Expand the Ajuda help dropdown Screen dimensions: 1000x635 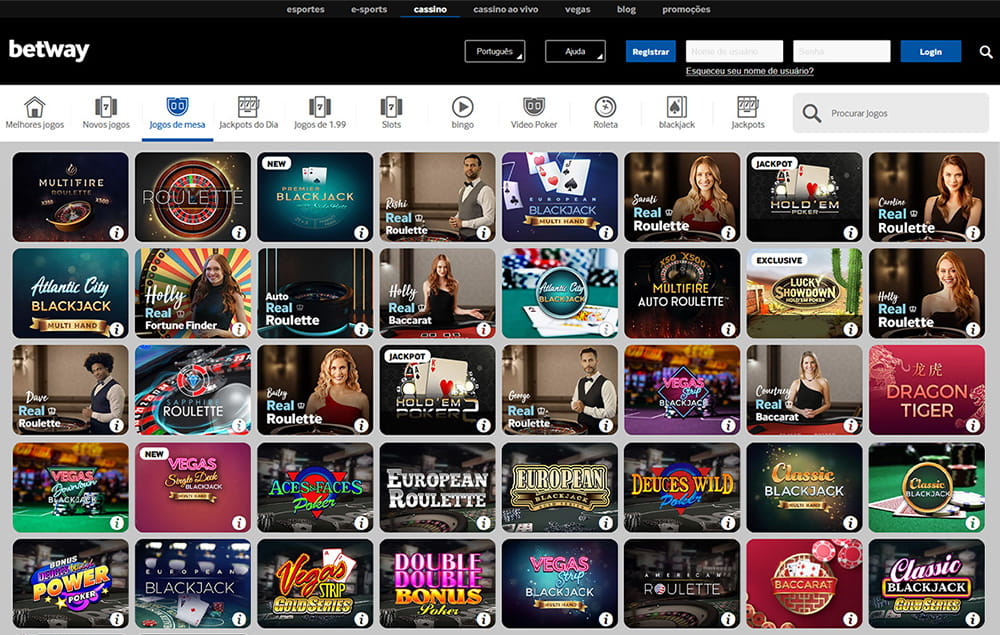575,51
